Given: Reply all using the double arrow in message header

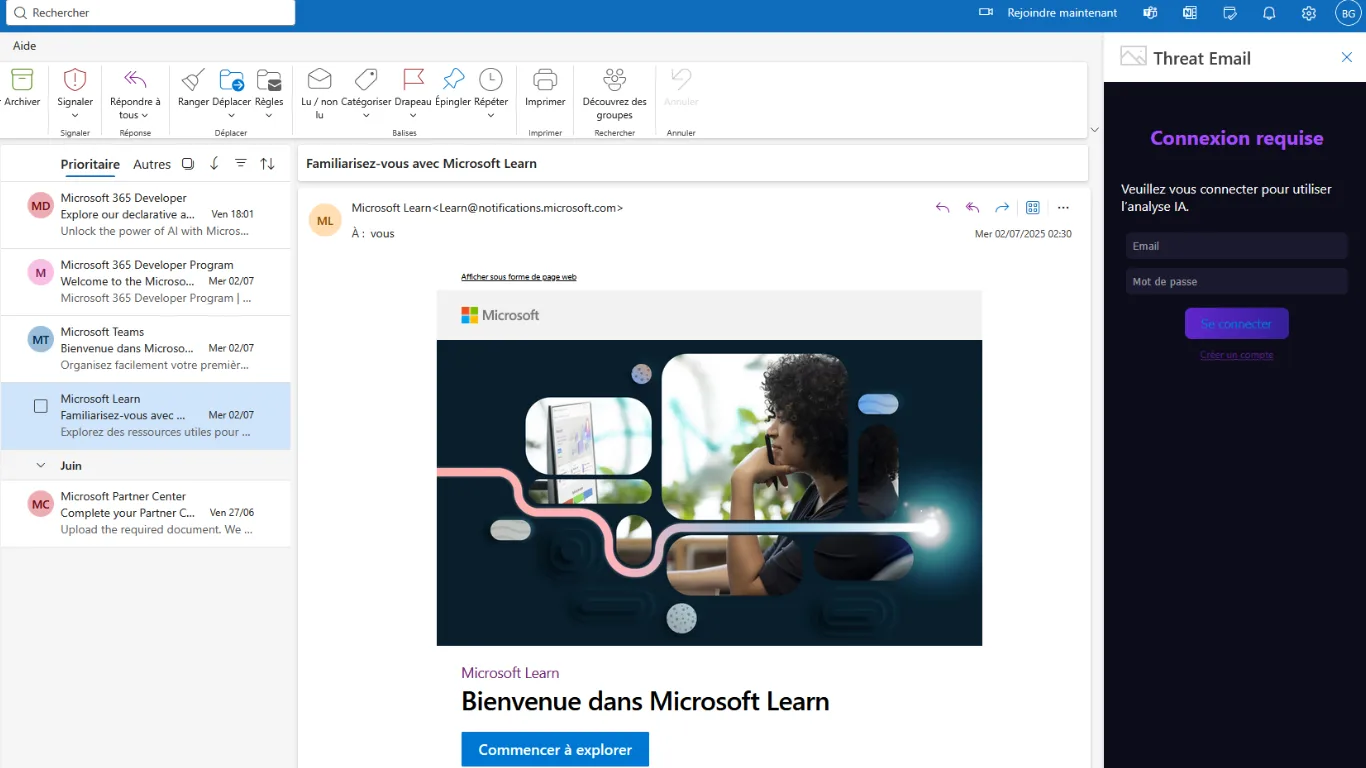Looking at the screenshot, I should click(972, 208).
